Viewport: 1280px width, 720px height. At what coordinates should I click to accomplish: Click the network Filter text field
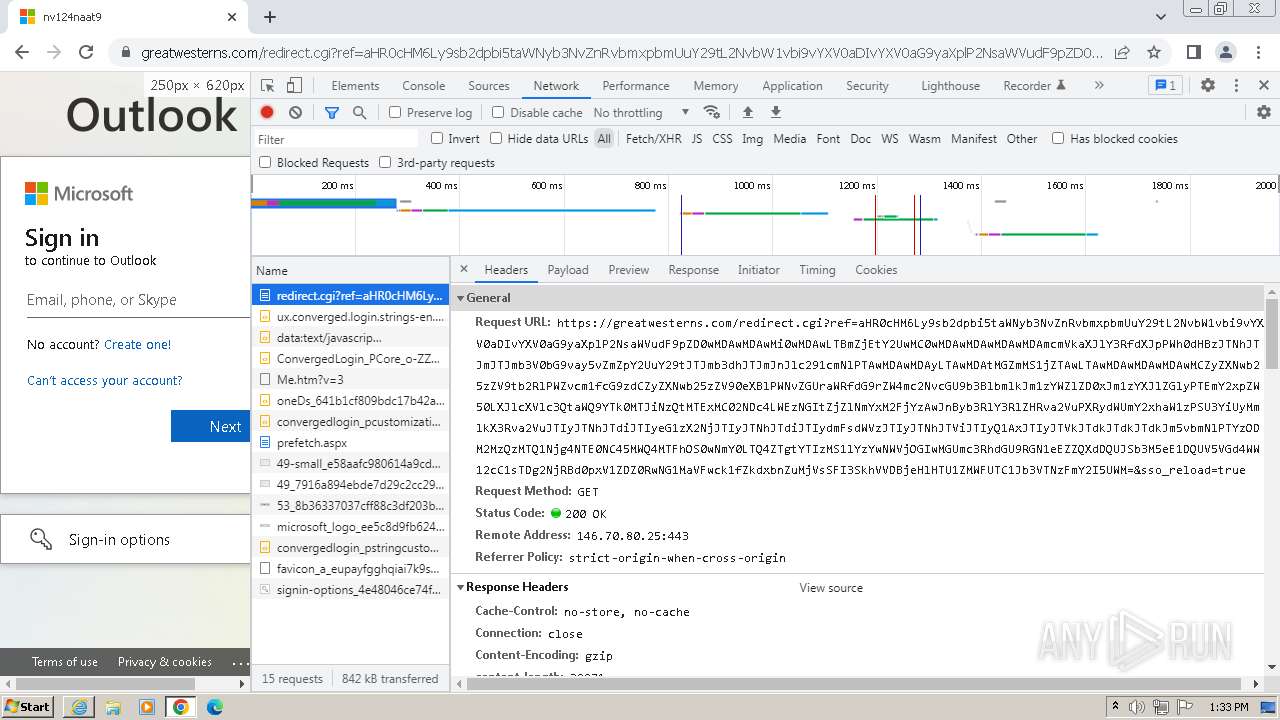click(336, 139)
